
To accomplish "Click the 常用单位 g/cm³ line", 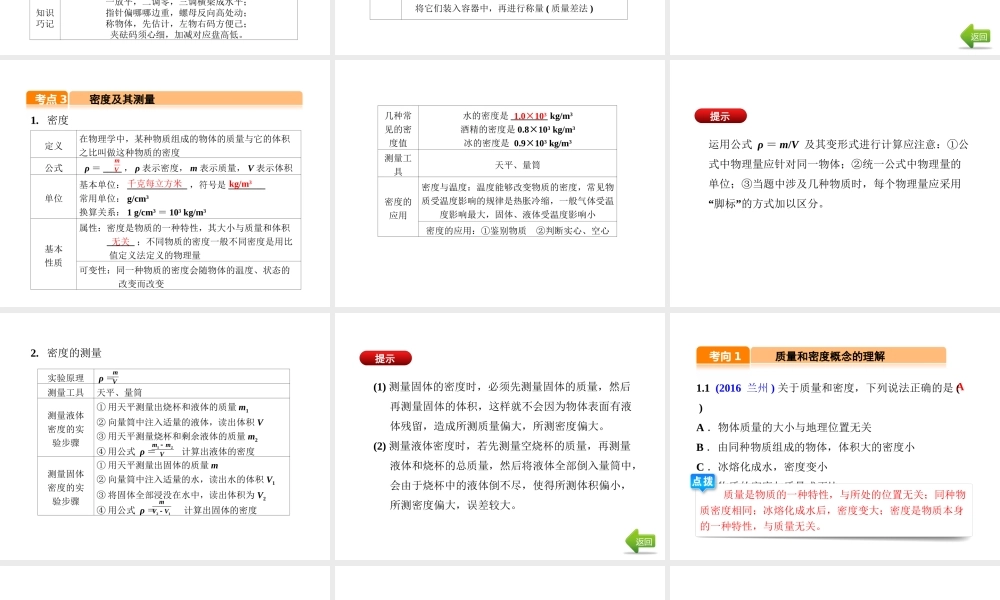I will pos(114,199).
